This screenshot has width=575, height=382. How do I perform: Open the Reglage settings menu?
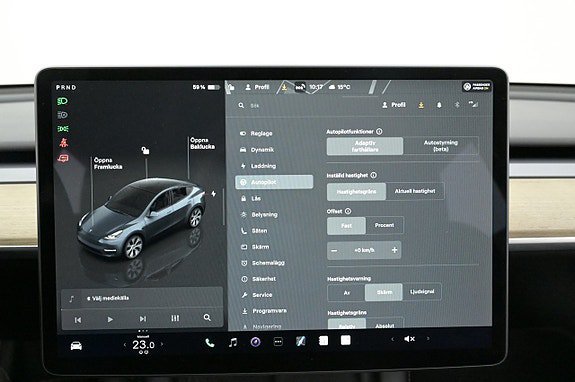(x=256, y=133)
